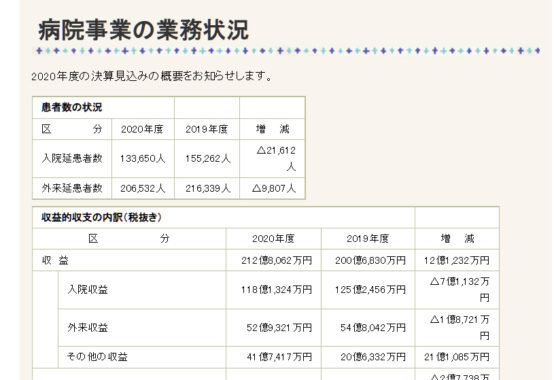Image resolution: width=554 pixels, height=380 pixels.
Task: Click the その他の収益 row label
Action: 97,357
